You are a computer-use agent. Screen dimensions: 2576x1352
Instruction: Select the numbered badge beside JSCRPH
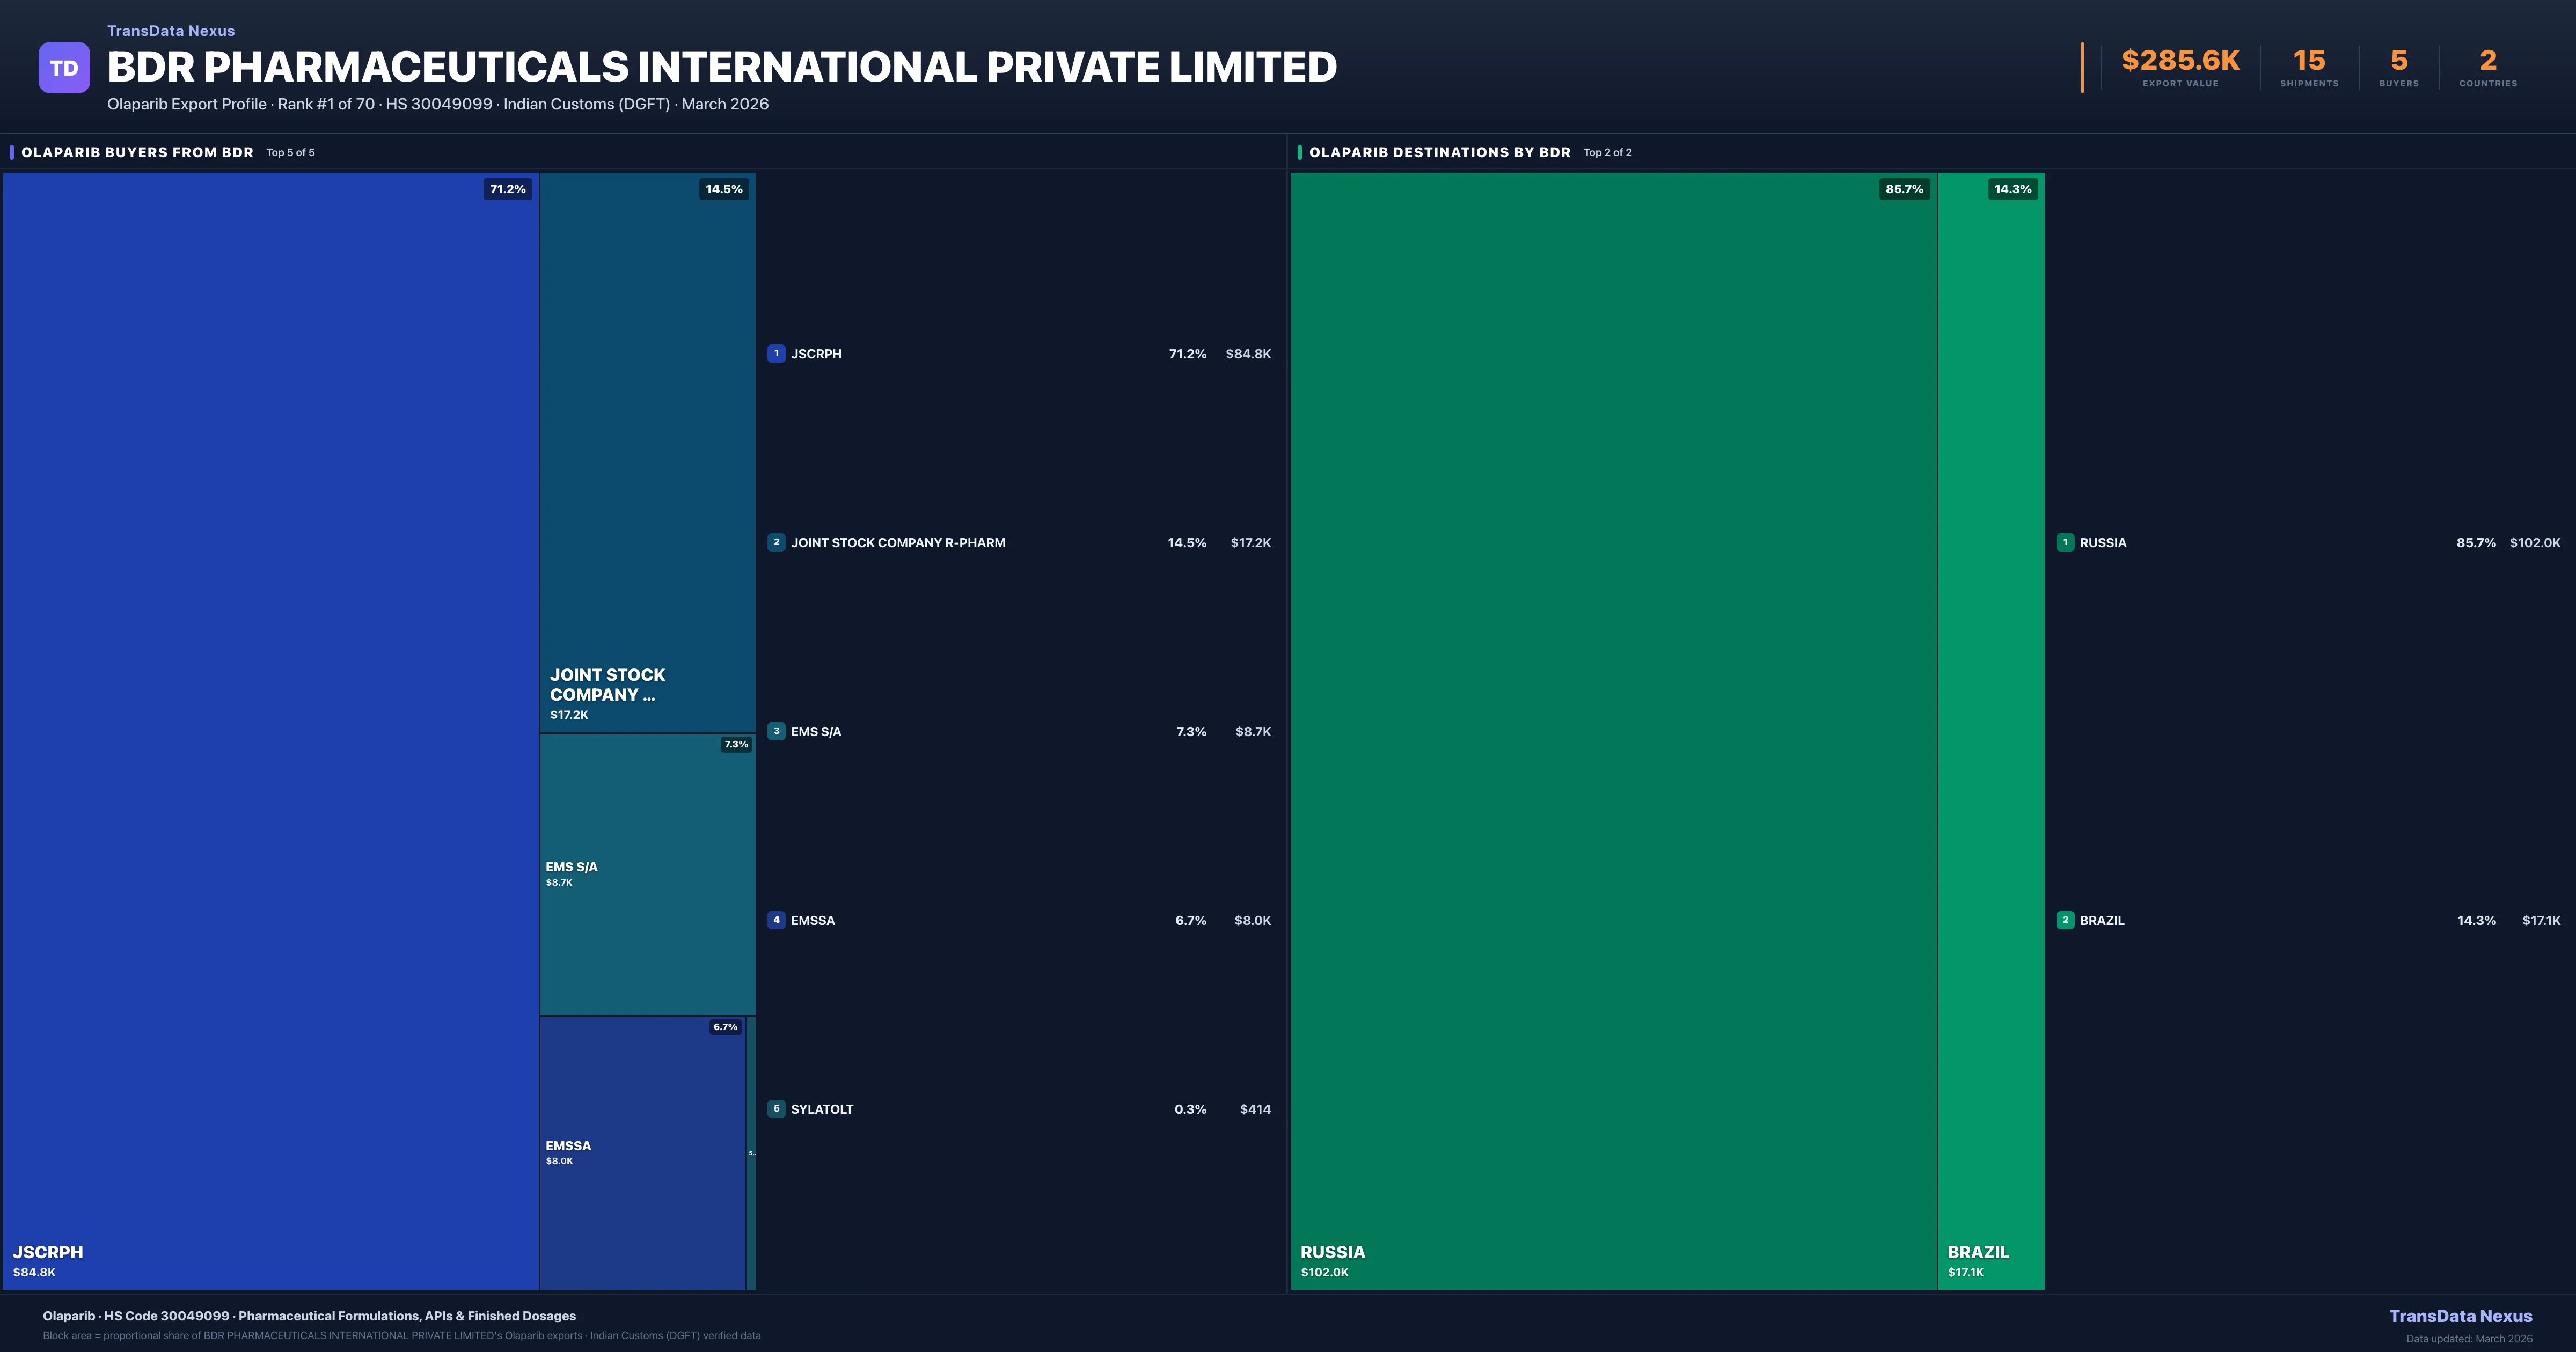[x=776, y=353]
